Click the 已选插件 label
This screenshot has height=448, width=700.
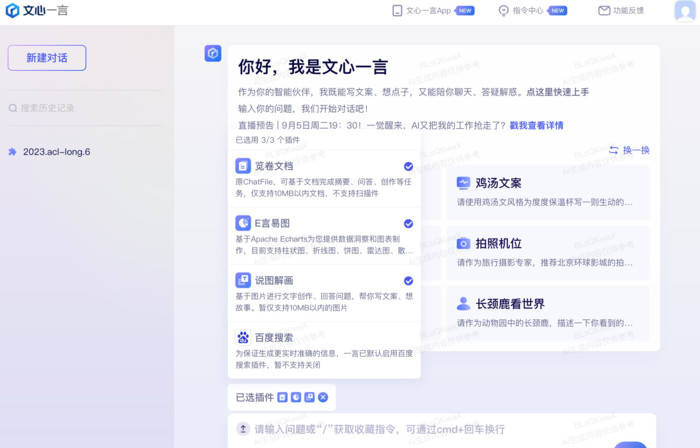coord(254,397)
